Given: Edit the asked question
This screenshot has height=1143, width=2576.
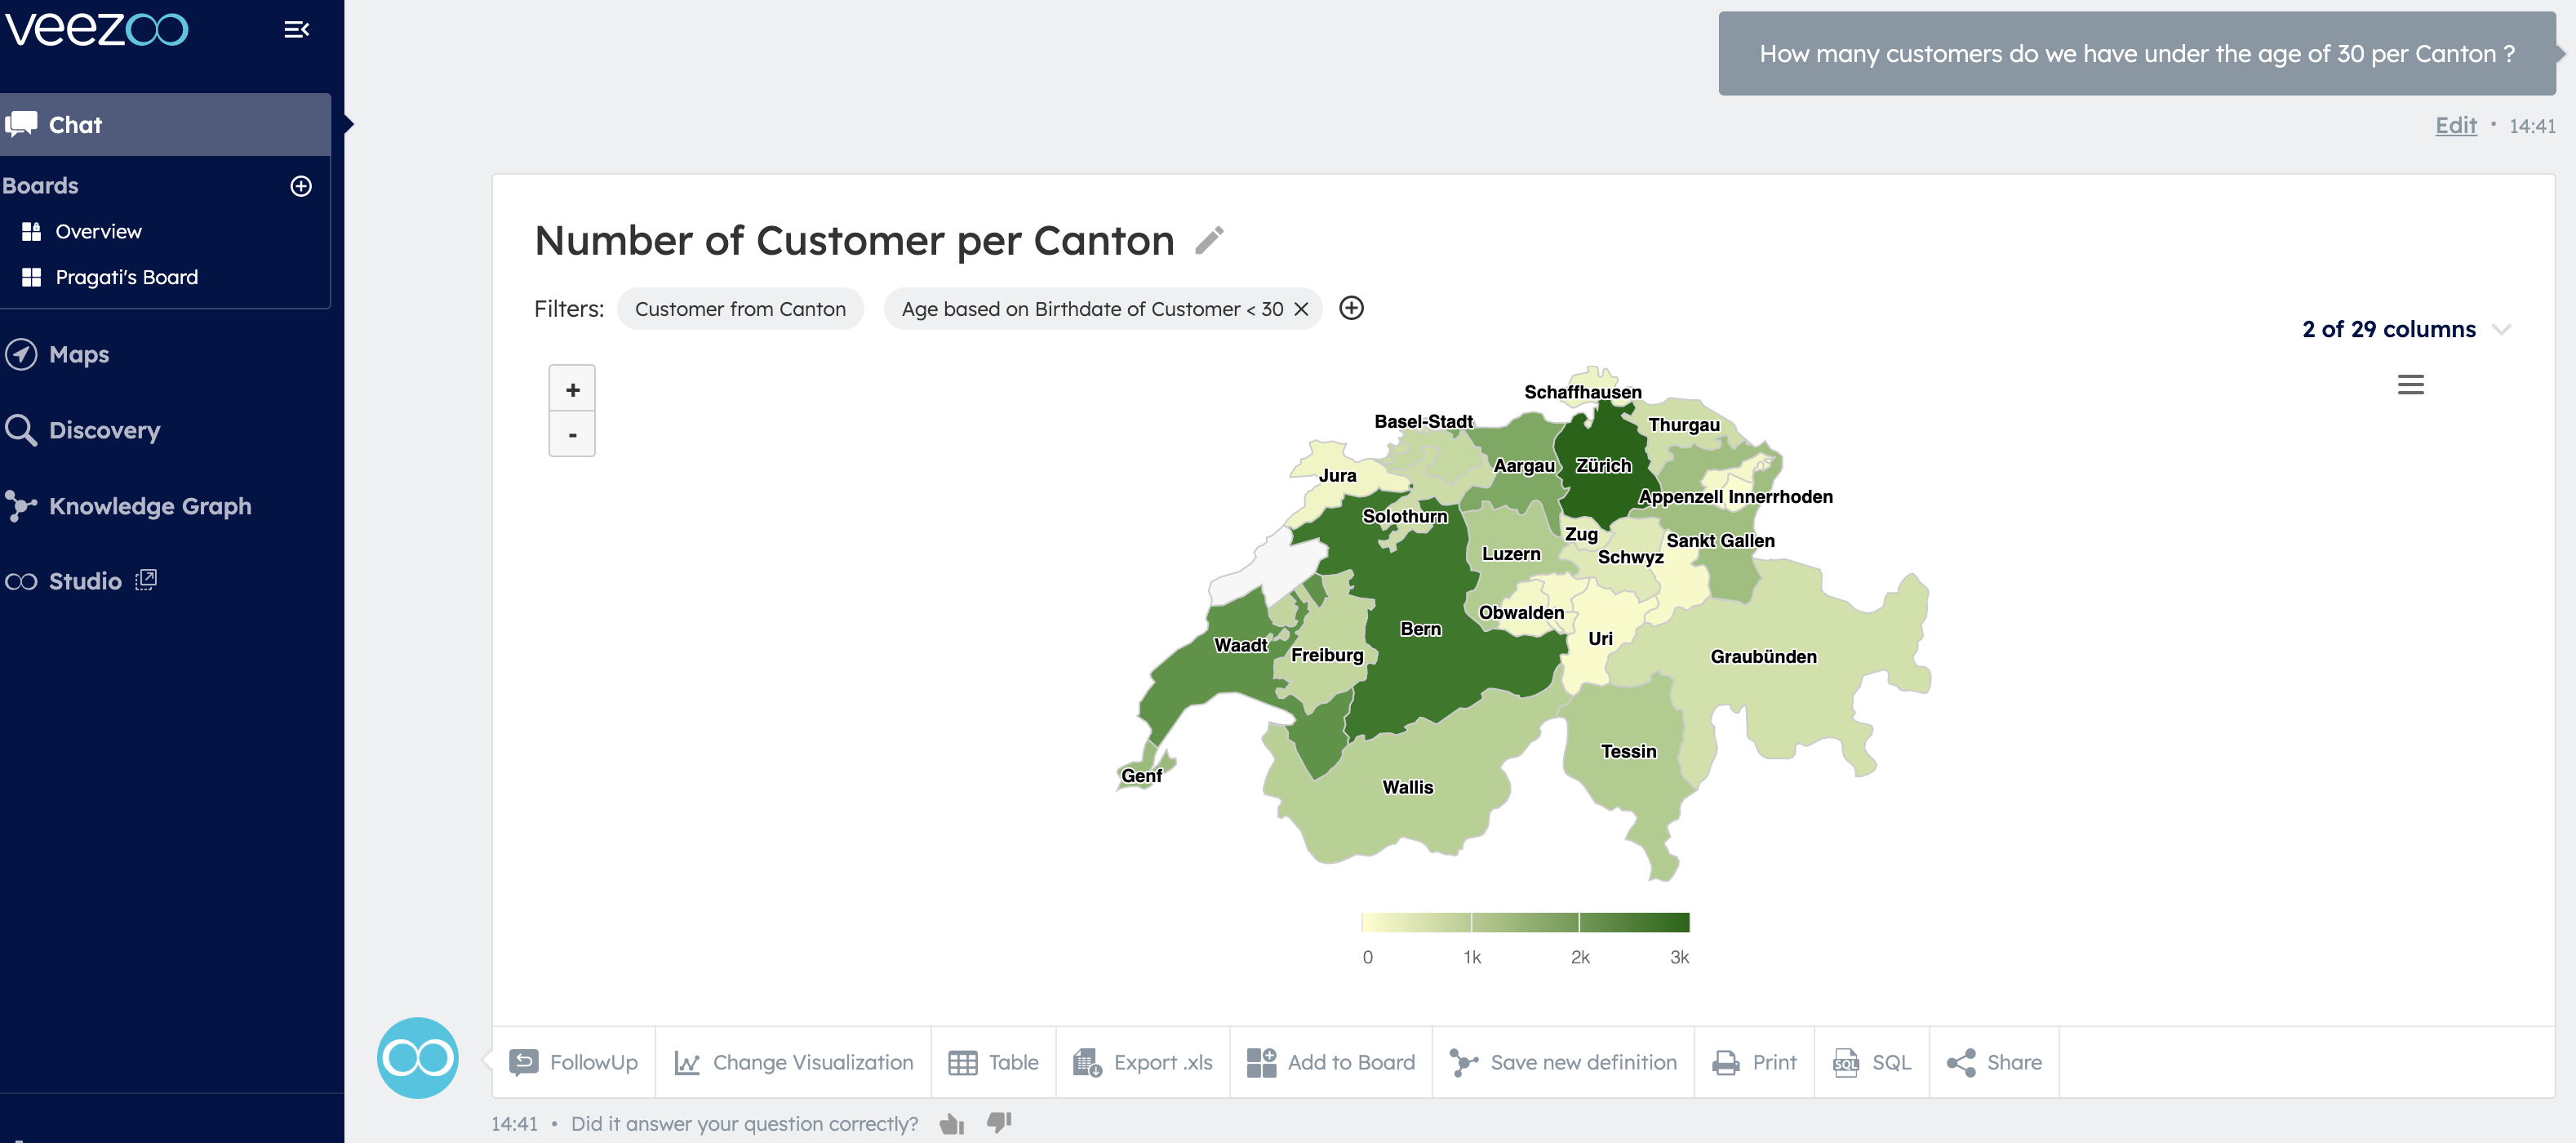Looking at the screenshot, I should pos(2455,125).
